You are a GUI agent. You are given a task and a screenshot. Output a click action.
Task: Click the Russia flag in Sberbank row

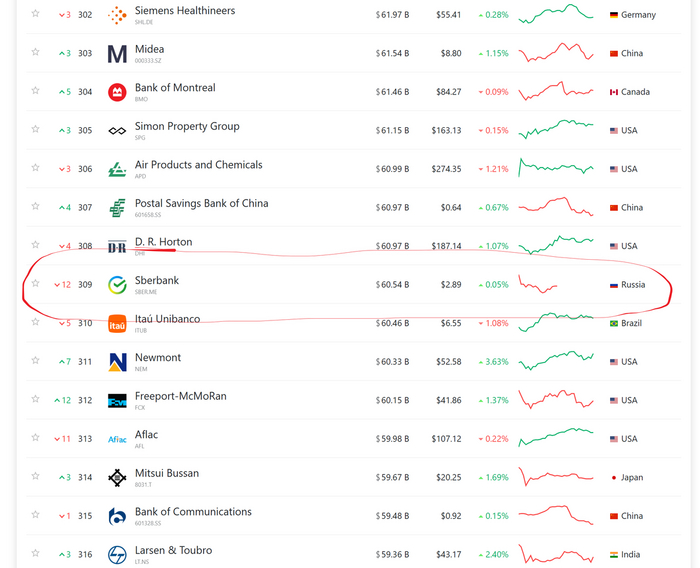coord(614,285)
